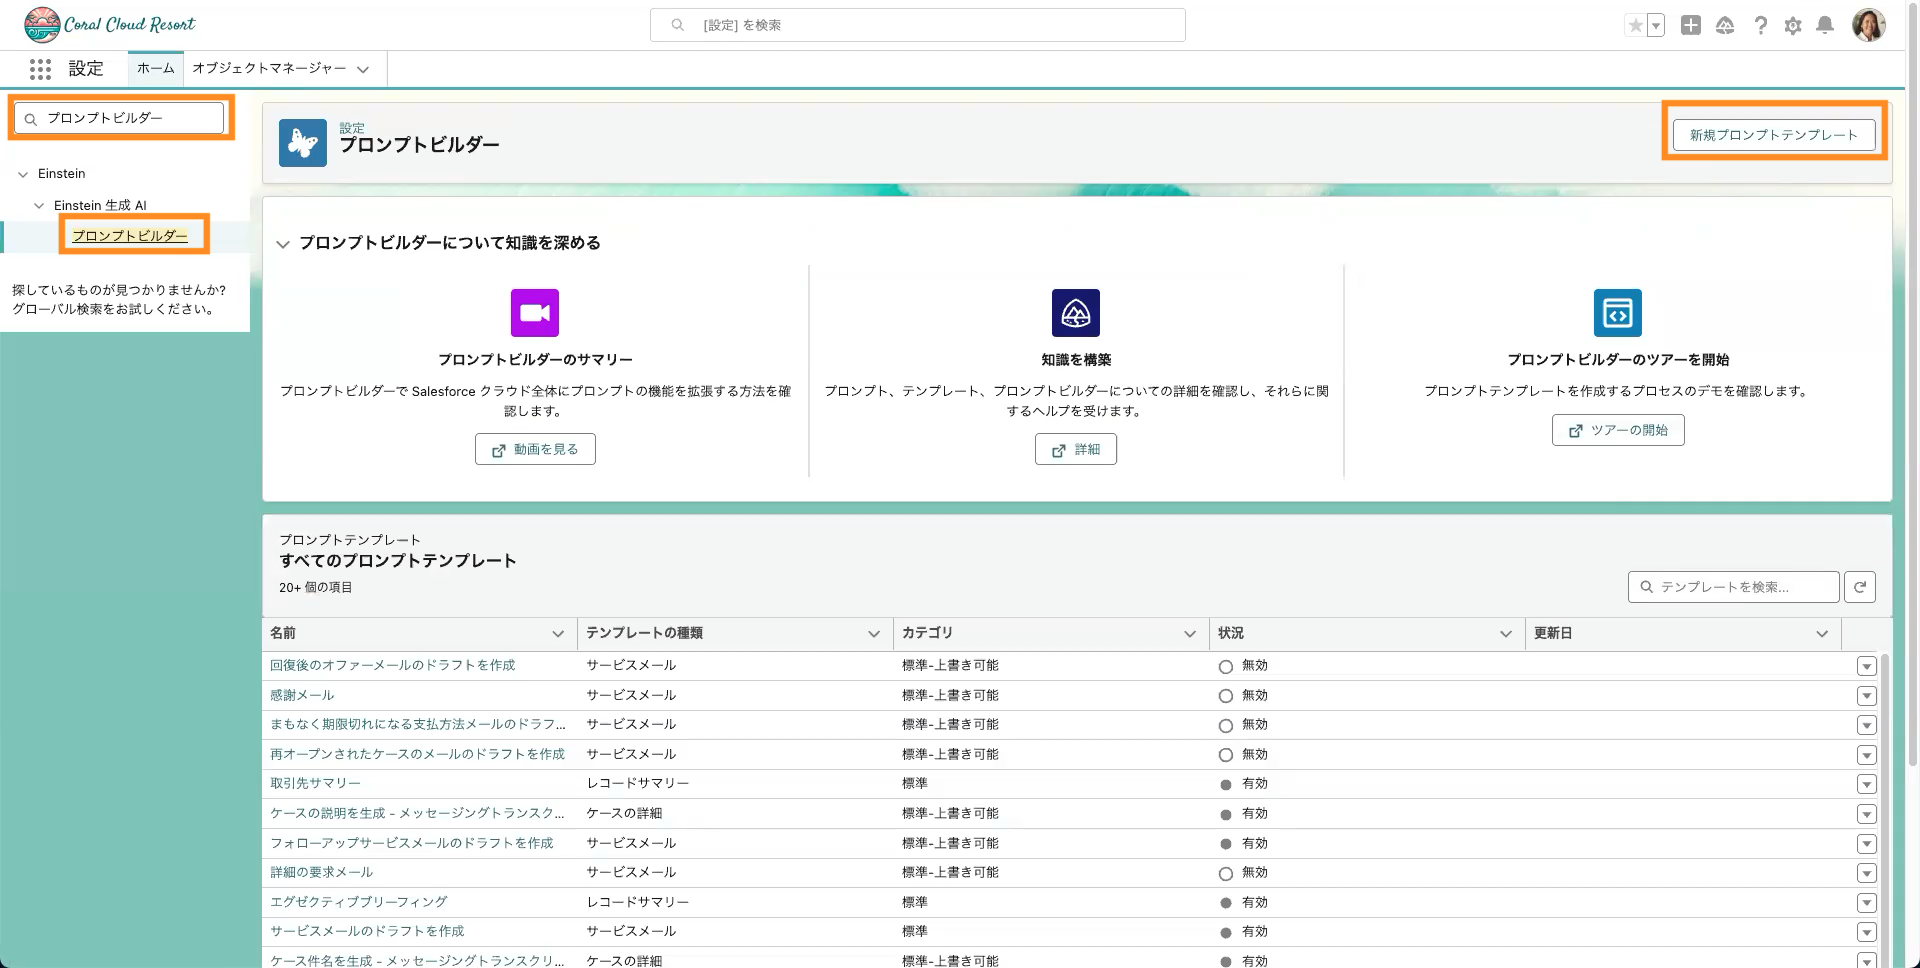The width and height of the screenshot is (1920, 968).
Task: Open まもなく期限切れになる支払方法メール template
Action: click(x=418, y=724)
